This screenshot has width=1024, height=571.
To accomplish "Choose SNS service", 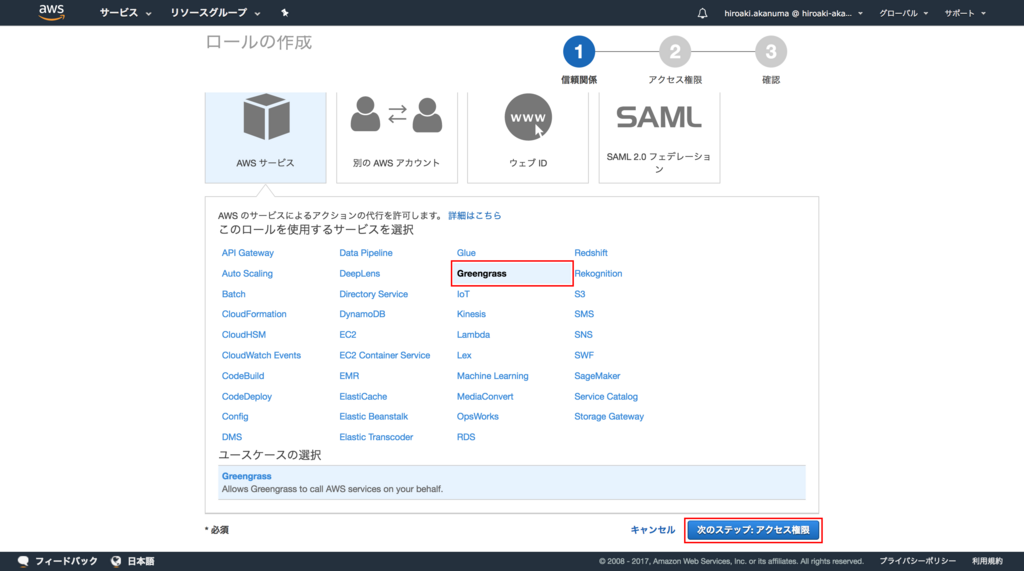I will (583, 334).
